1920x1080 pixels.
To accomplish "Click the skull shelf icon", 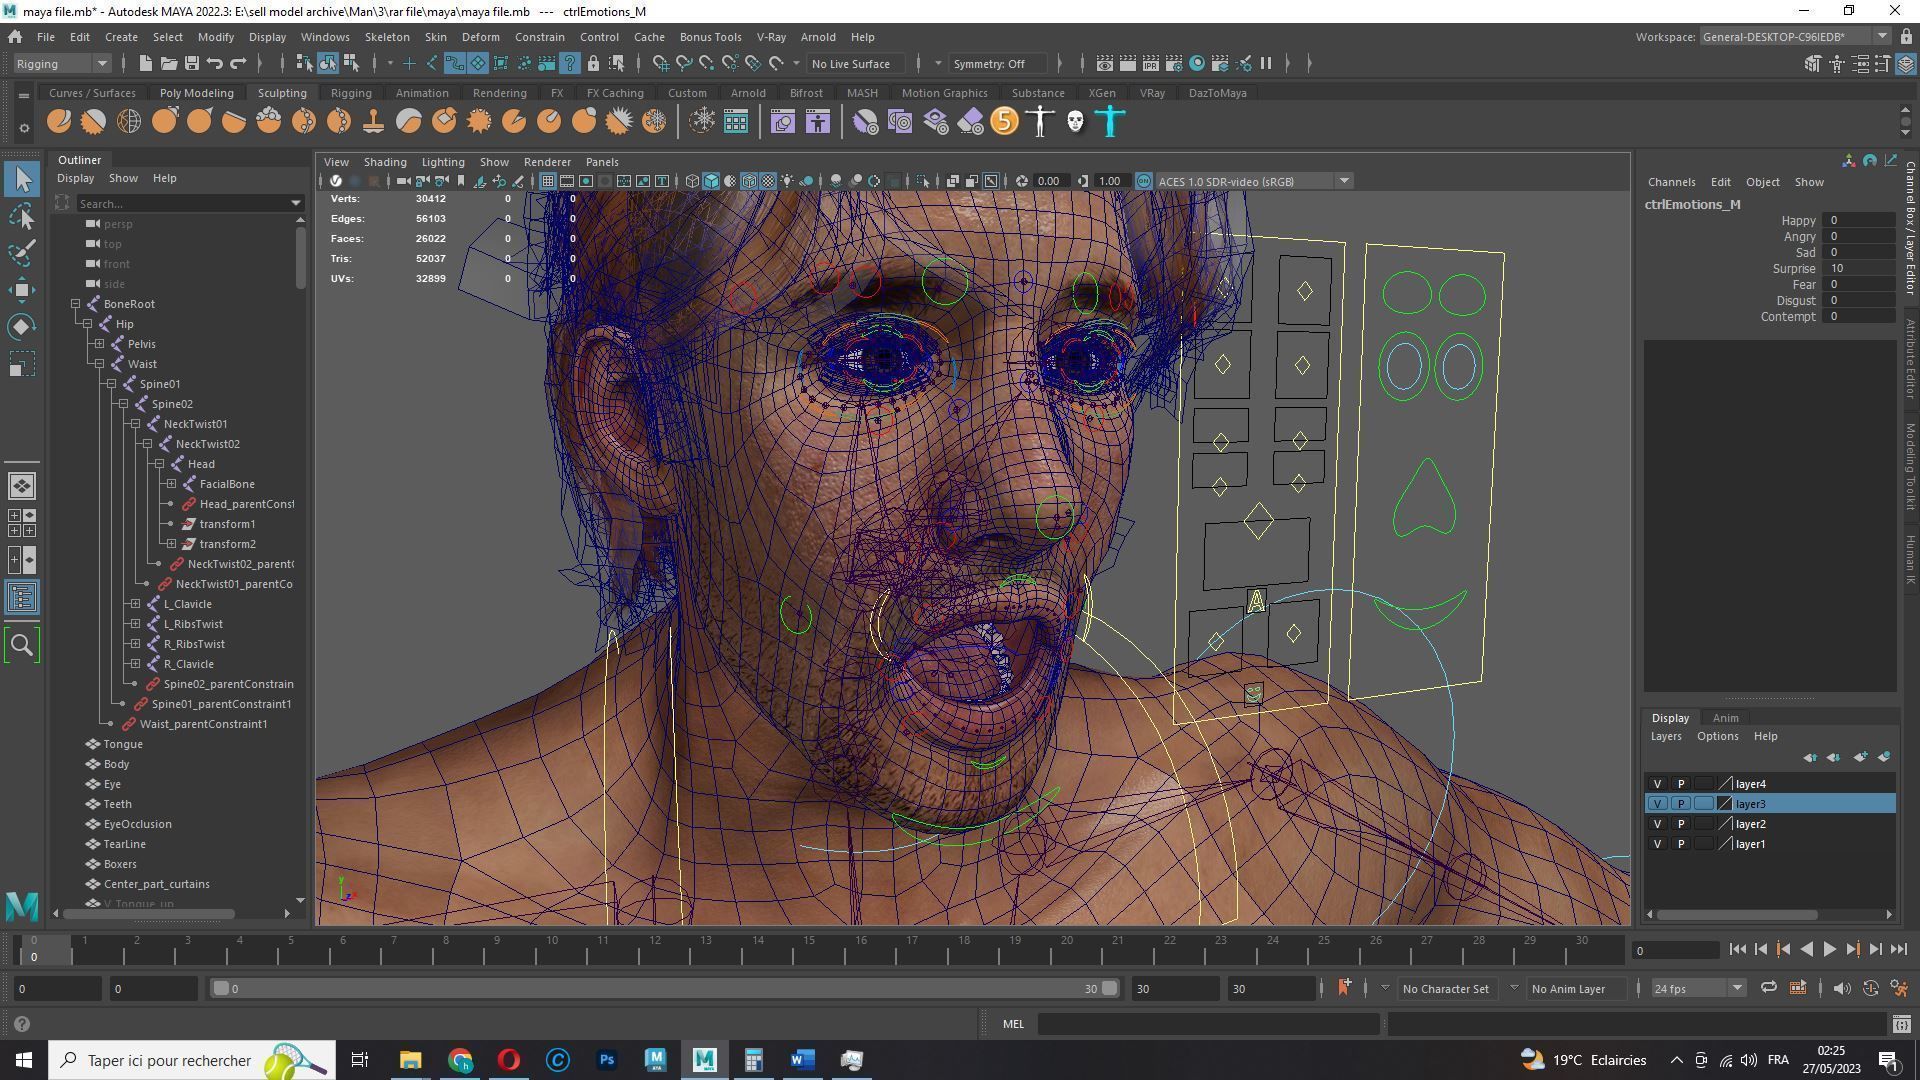I will click(x=1075, y=122).
